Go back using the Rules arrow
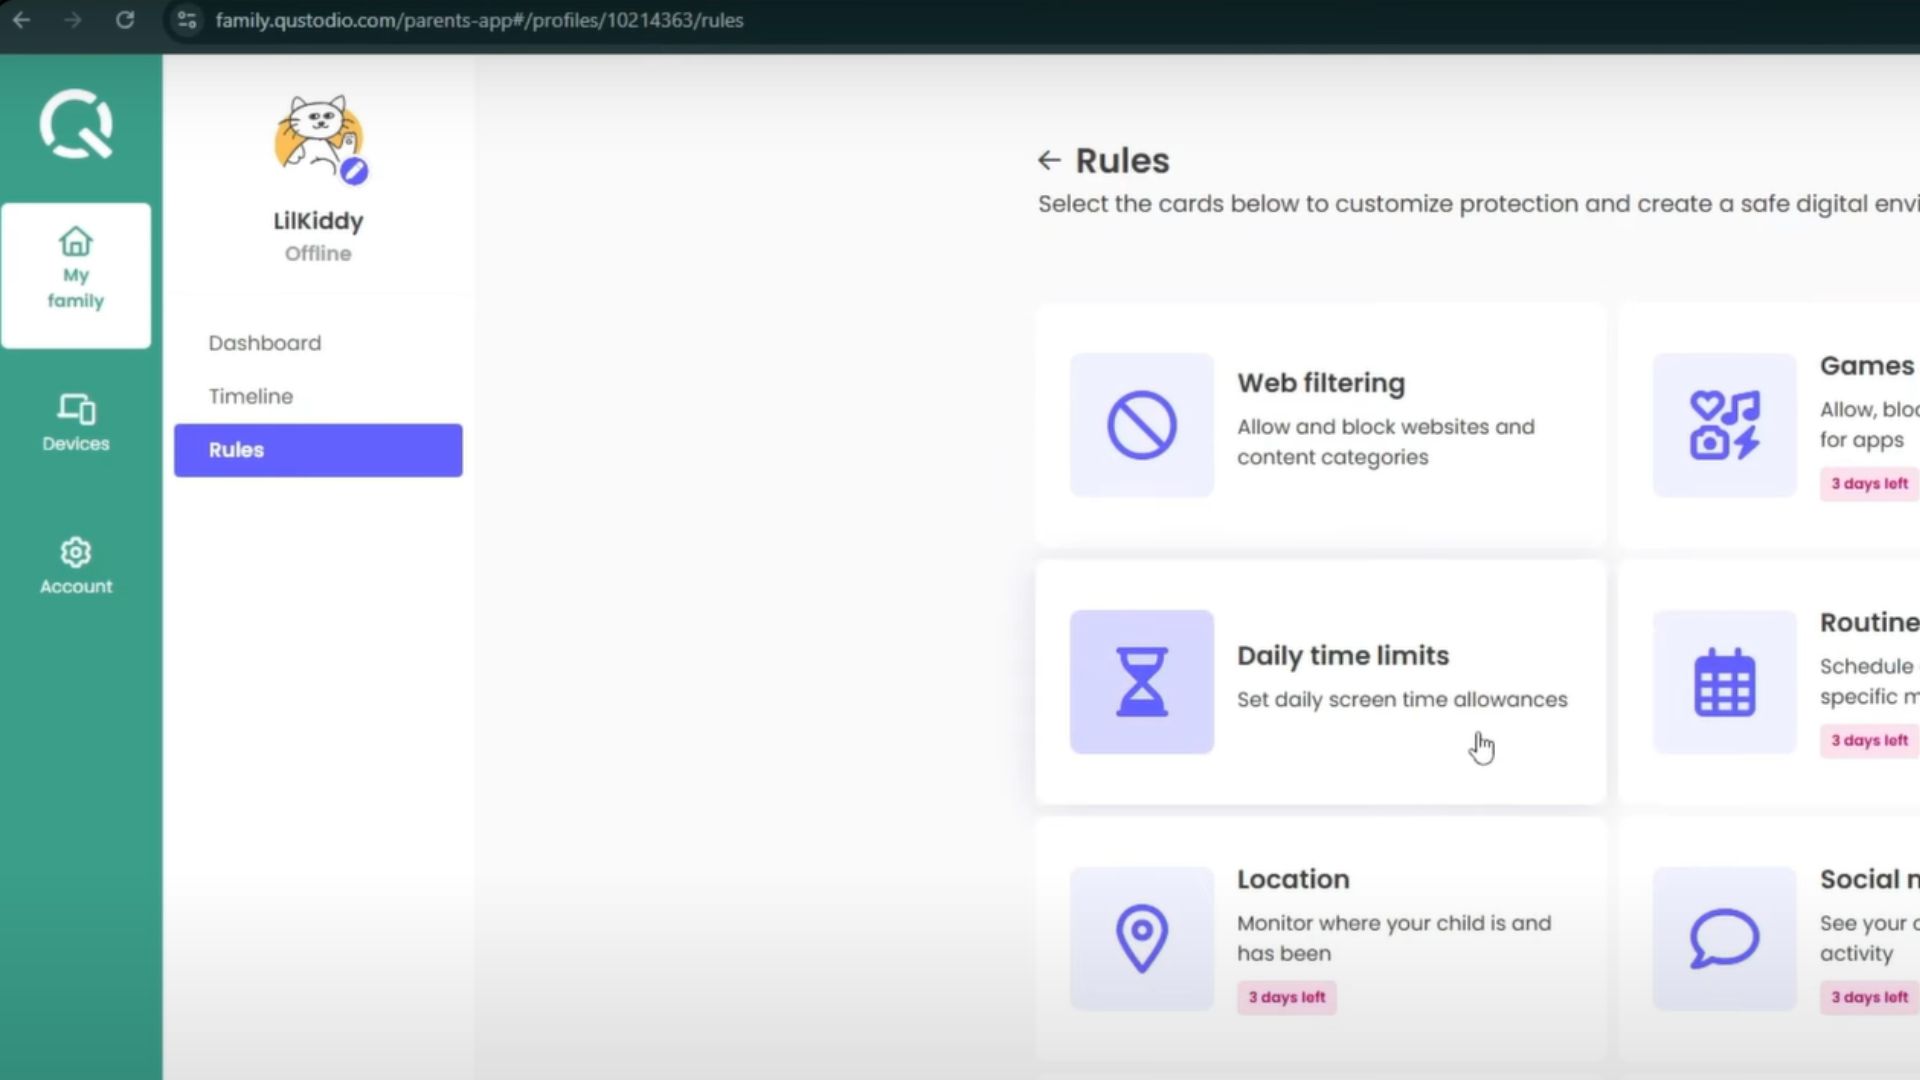 coord(1048,160)
